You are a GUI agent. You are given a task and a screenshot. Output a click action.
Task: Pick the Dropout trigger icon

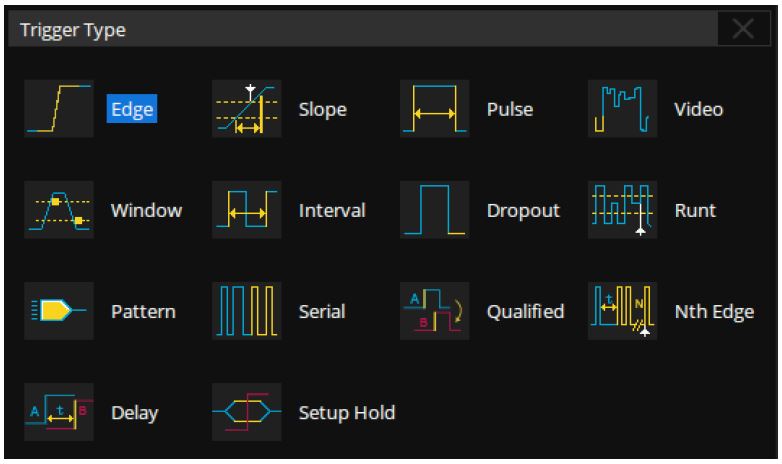(435, 210)
